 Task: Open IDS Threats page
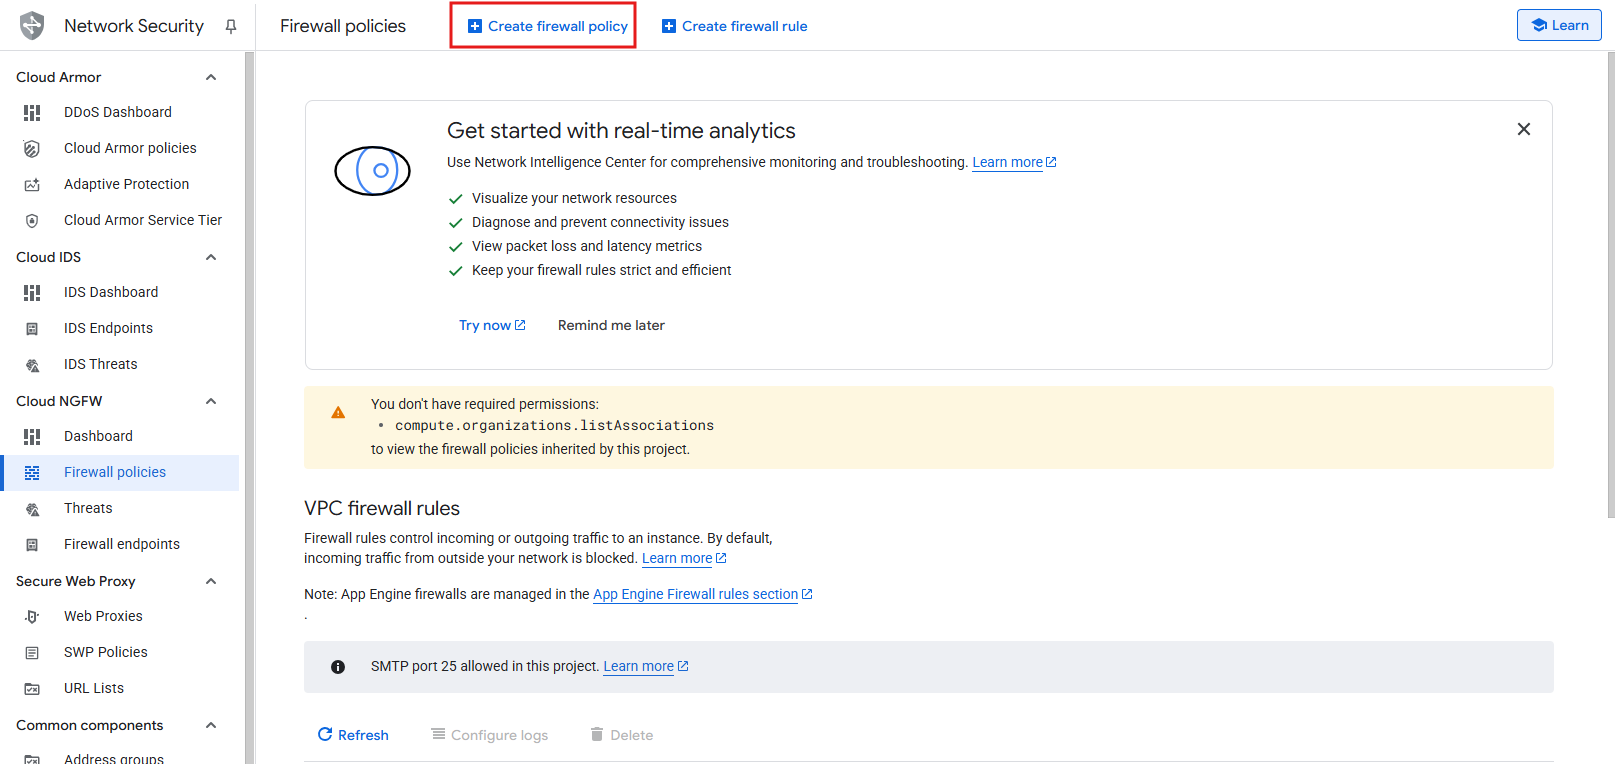100,364
